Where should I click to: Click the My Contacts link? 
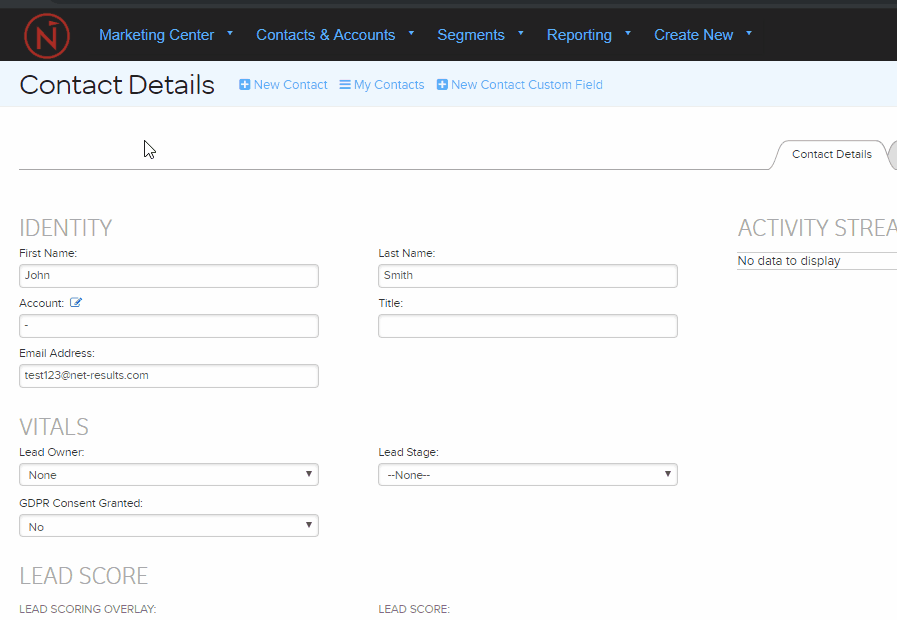[389, 85]
